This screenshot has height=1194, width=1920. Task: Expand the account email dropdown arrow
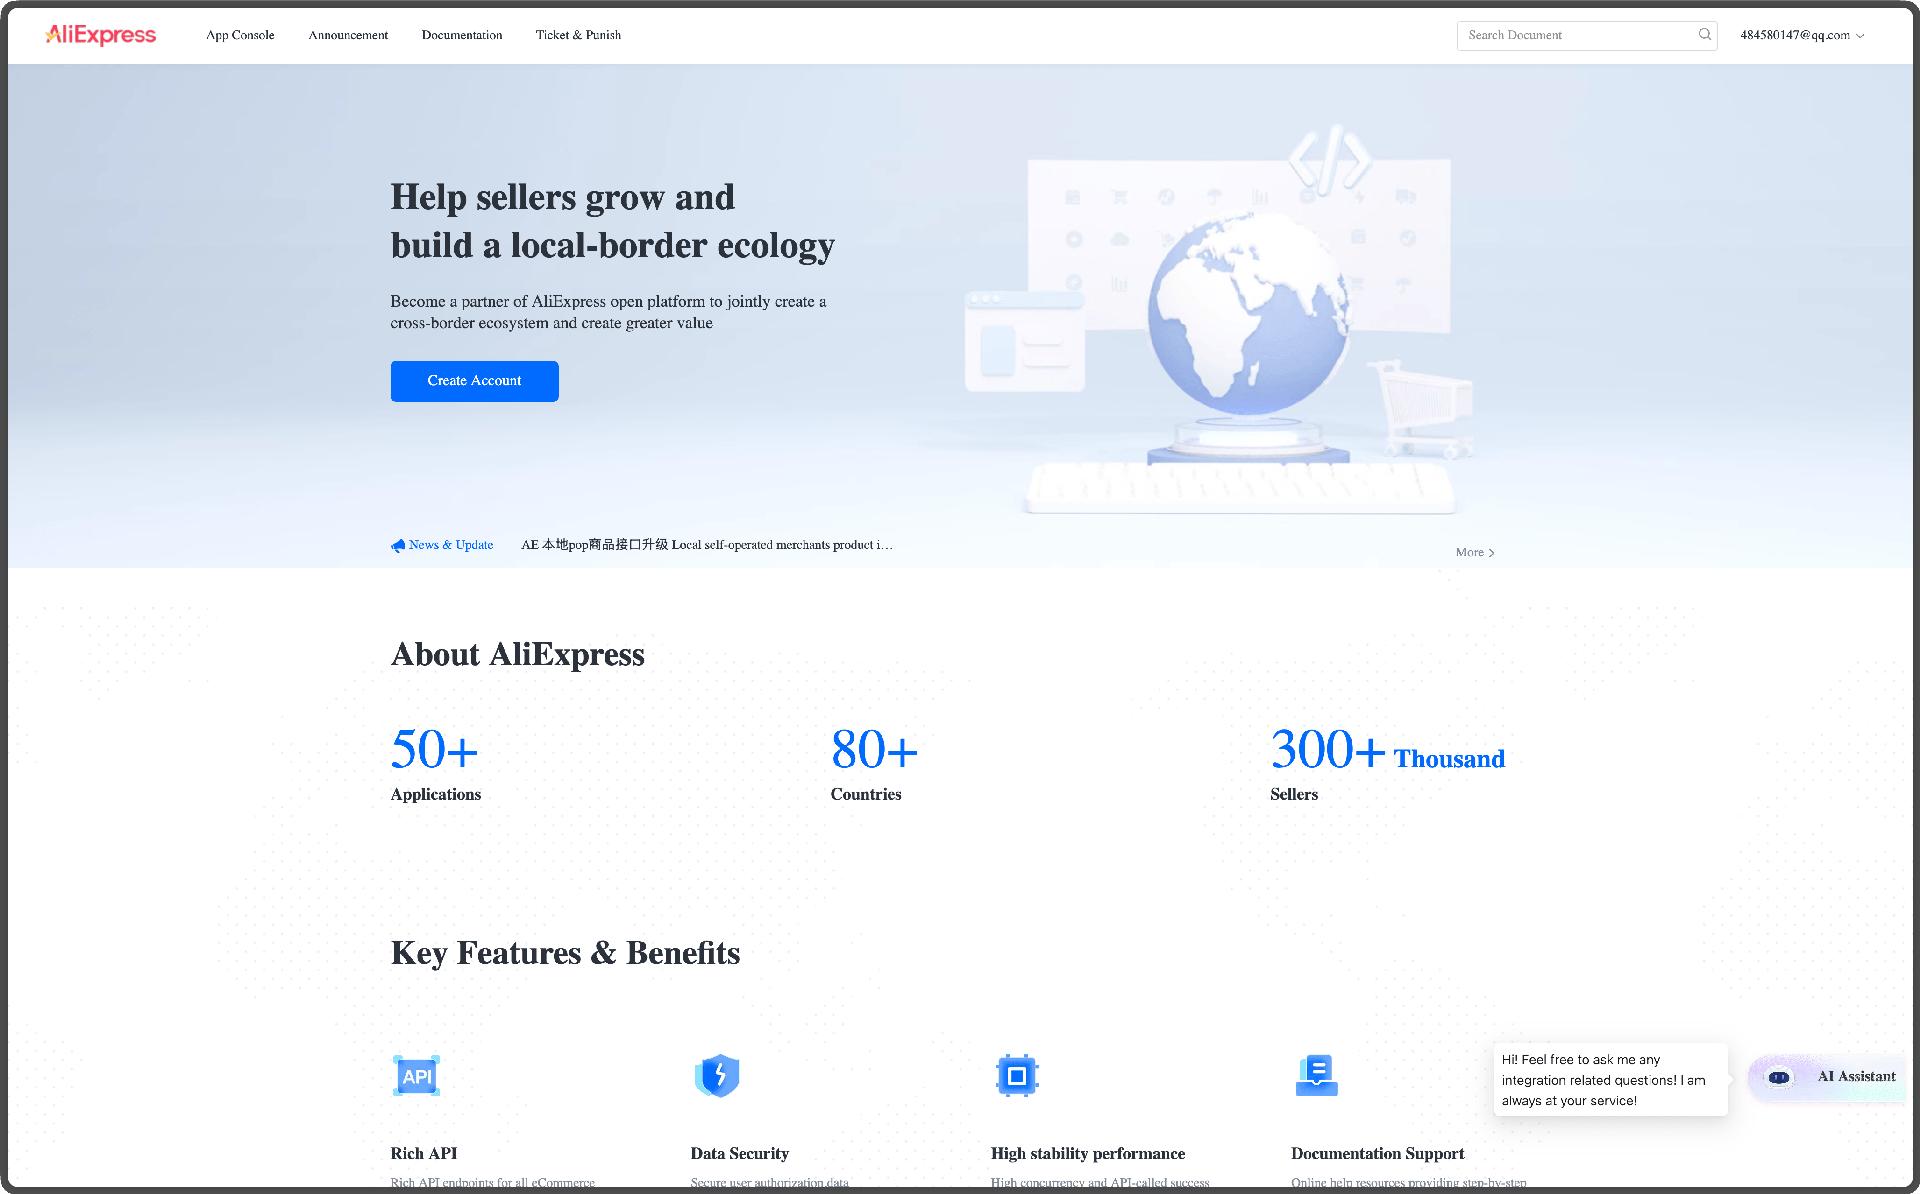(1860, 36)
